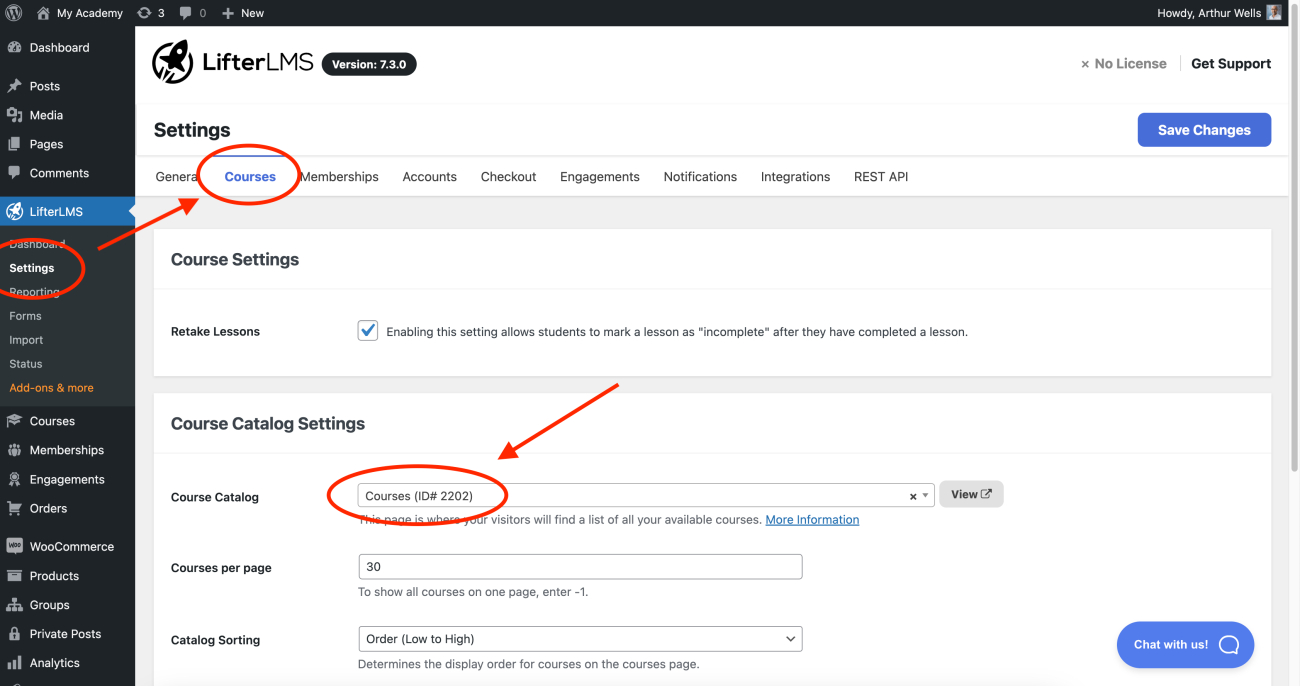This screenshot has height=686, width=1300.
Task: Click the Version: 7.3.0 badge
Action: (x=369, y=64)
